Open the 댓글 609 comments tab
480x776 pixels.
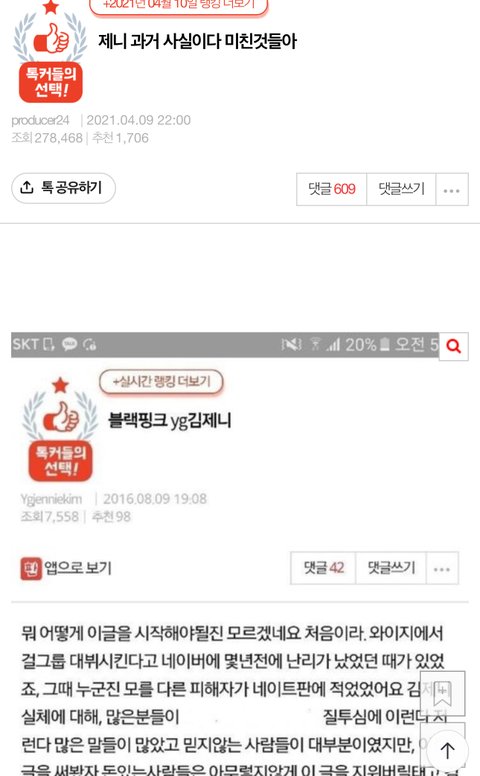click(x=332, y=189)
